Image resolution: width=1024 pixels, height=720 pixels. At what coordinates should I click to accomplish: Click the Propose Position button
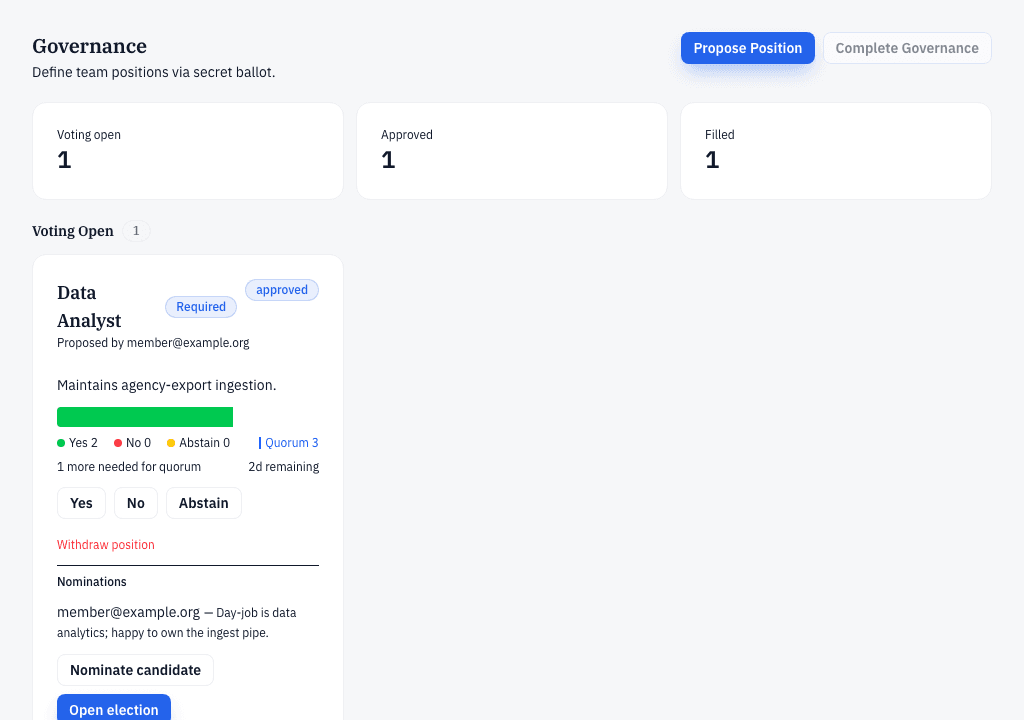[x=748, y=48]
